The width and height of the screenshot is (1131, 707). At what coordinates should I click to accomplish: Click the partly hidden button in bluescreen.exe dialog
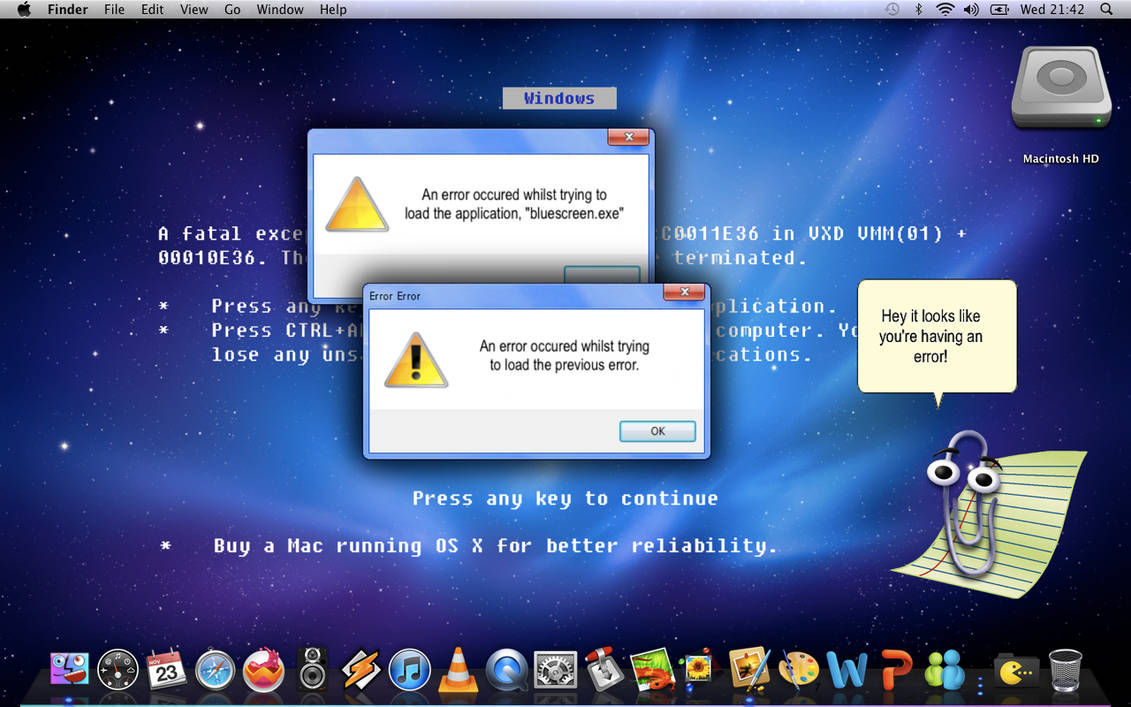pyautogui.click(x=602, y=274)
